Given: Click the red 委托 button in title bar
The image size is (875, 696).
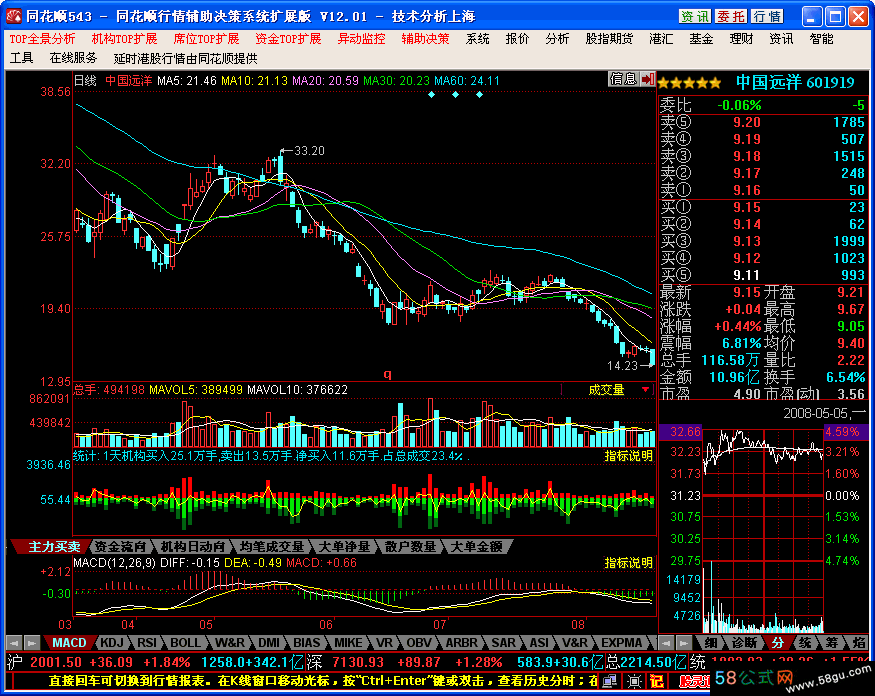Looking at the screenshot, I should point(731,17).
